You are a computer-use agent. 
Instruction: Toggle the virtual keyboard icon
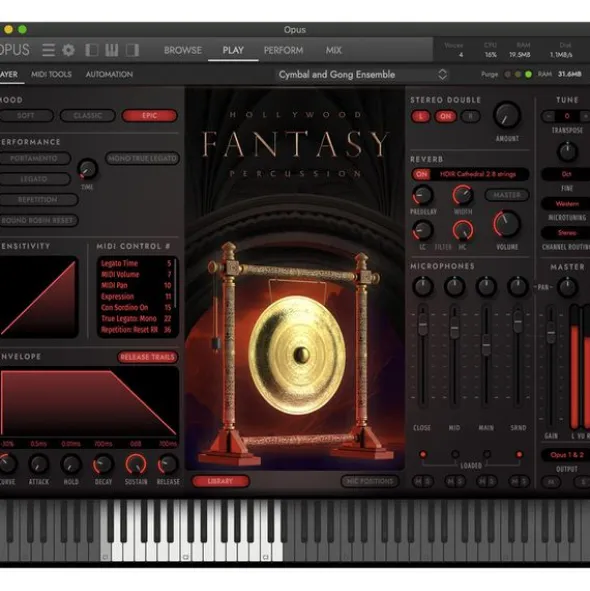click(x=112, y=50)
